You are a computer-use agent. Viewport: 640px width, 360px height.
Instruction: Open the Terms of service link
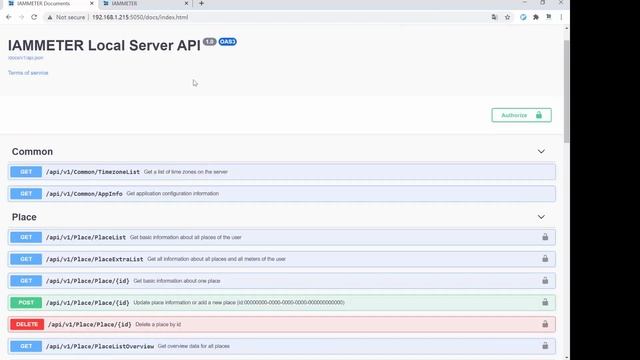coord(28,73)
